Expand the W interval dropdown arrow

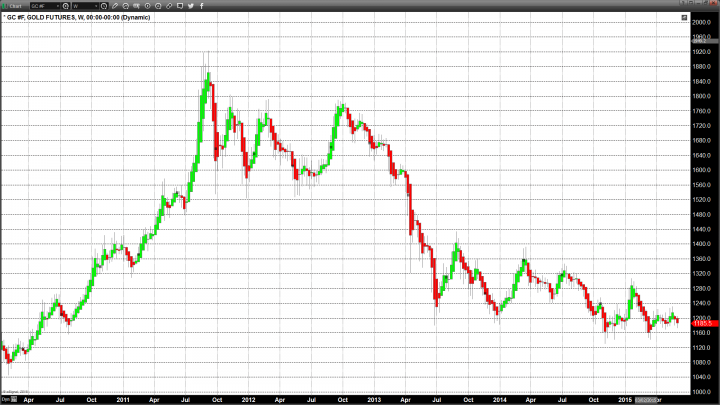[x=96, y=6]
